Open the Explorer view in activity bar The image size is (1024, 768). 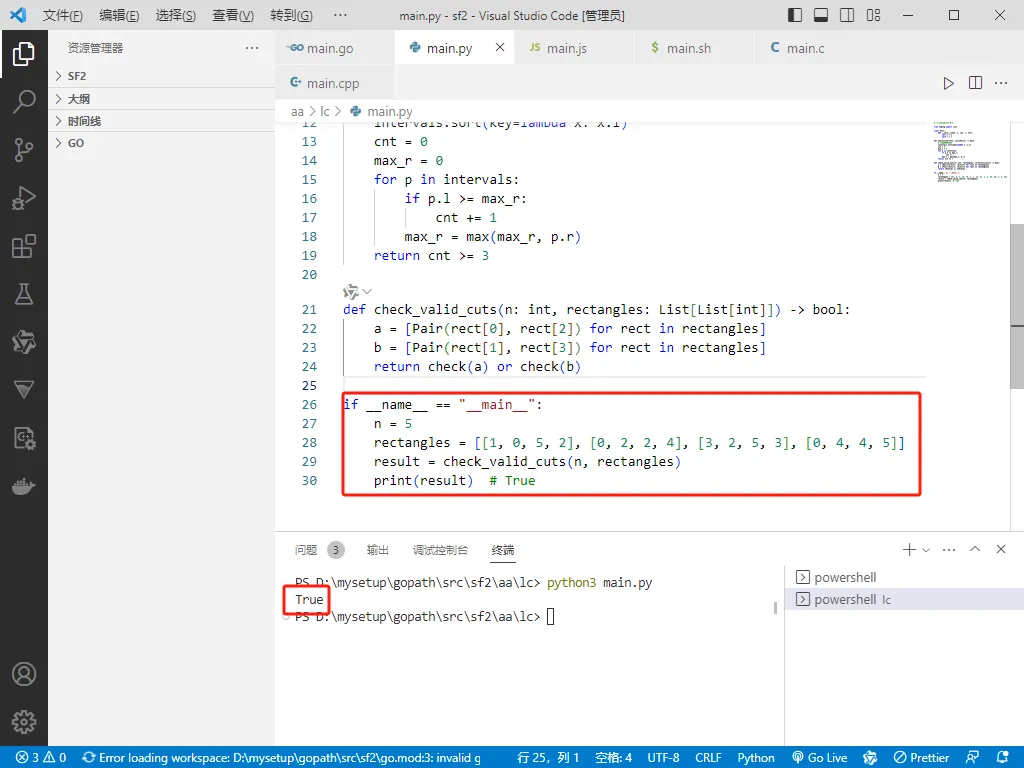(x=24, y=54)
